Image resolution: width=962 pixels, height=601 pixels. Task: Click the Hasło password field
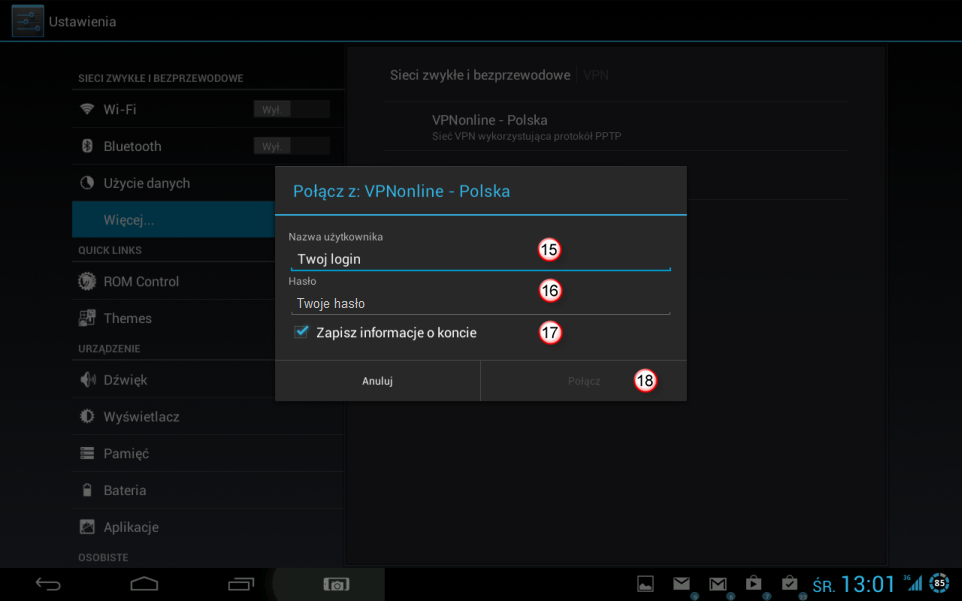[x=480, y=303]
